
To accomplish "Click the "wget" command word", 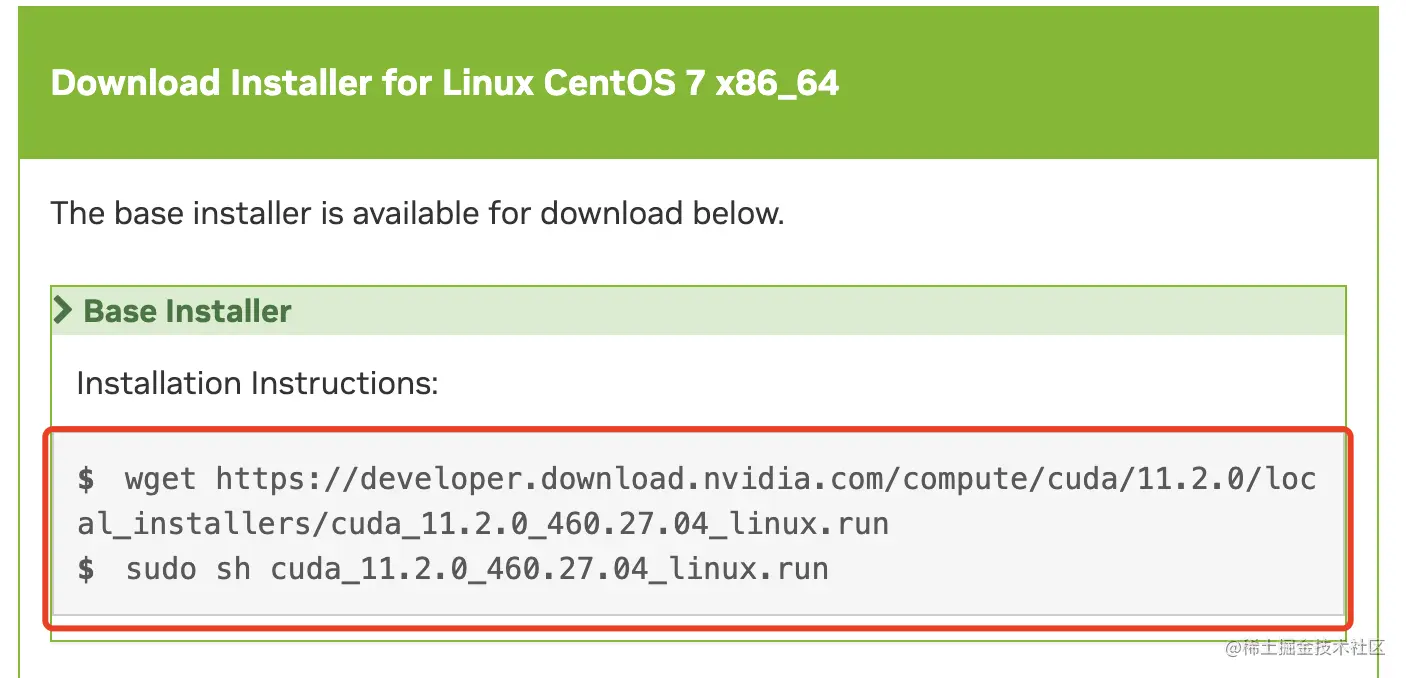I will click(161, 479).
